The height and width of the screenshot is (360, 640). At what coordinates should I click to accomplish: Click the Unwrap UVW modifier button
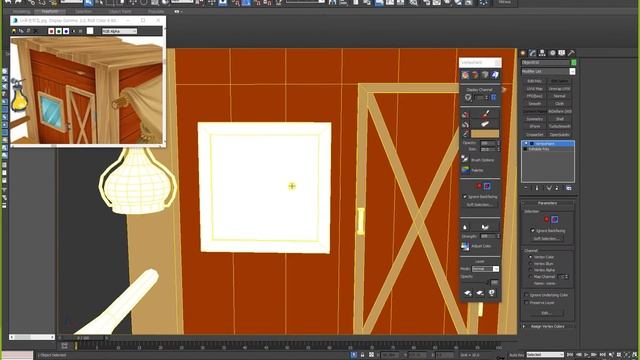pyautogui.click(x=560, y=89)
